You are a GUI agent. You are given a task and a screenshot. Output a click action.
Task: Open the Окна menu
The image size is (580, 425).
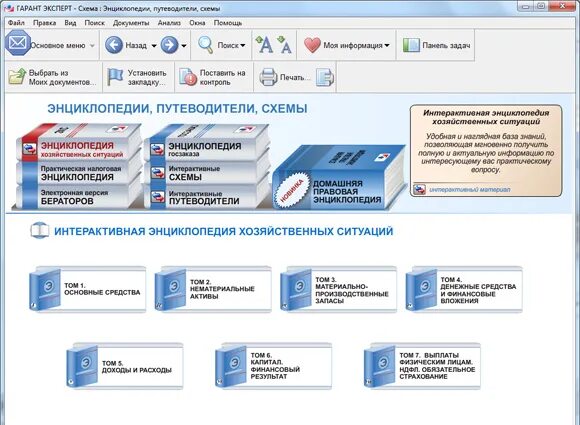click(x=197, y=23)
